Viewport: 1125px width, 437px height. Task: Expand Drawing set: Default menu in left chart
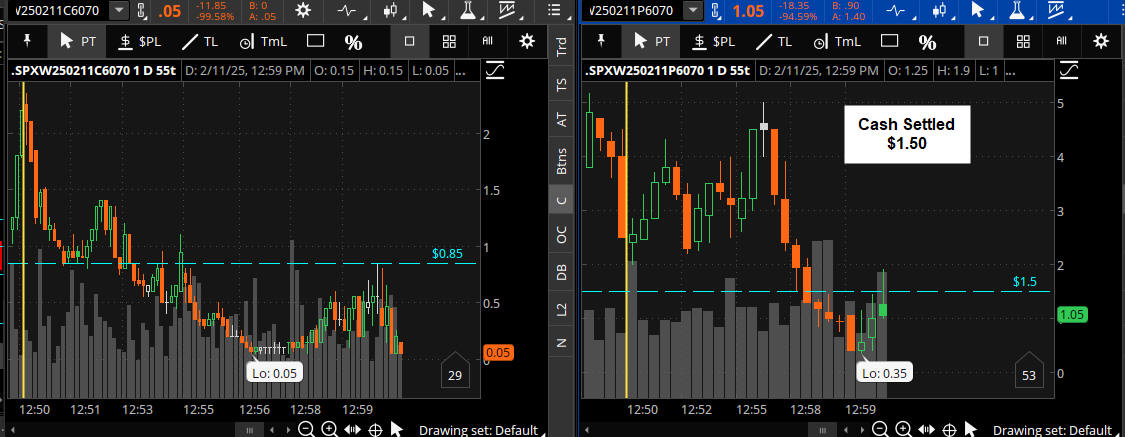pyautogui.click(x=480, y=430)
